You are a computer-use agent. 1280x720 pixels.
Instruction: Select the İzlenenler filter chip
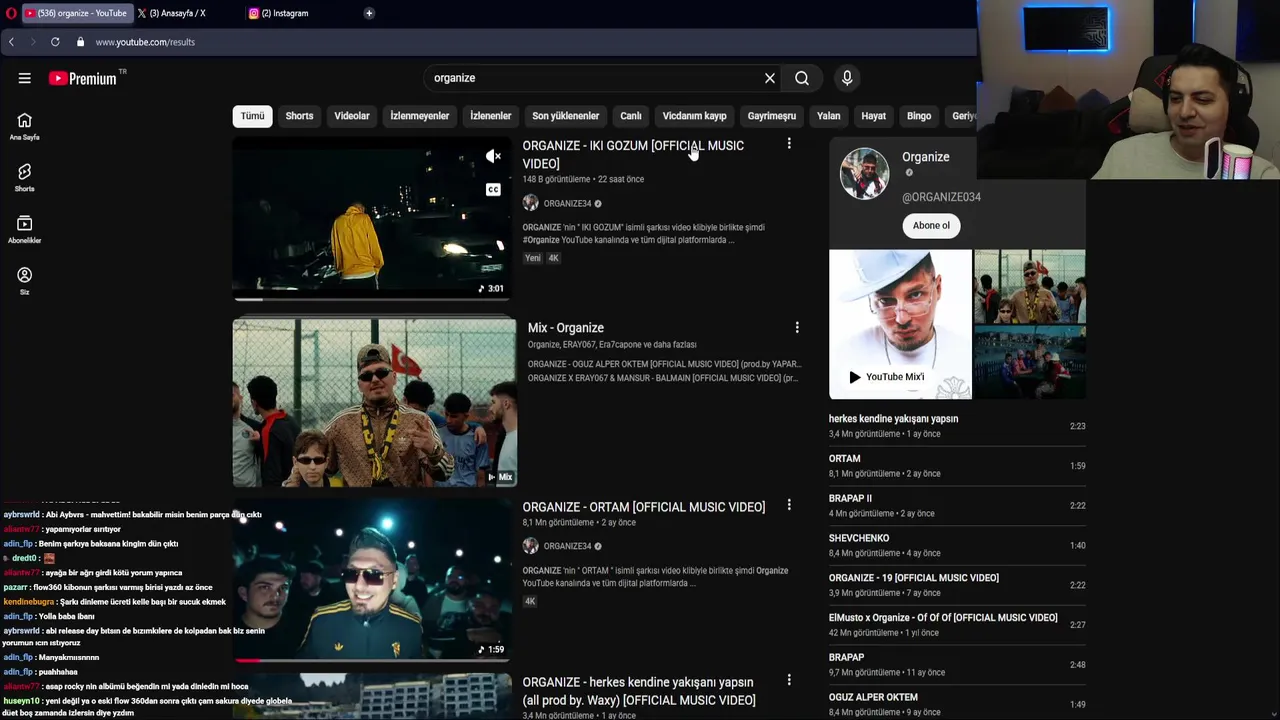coord(491,116)
